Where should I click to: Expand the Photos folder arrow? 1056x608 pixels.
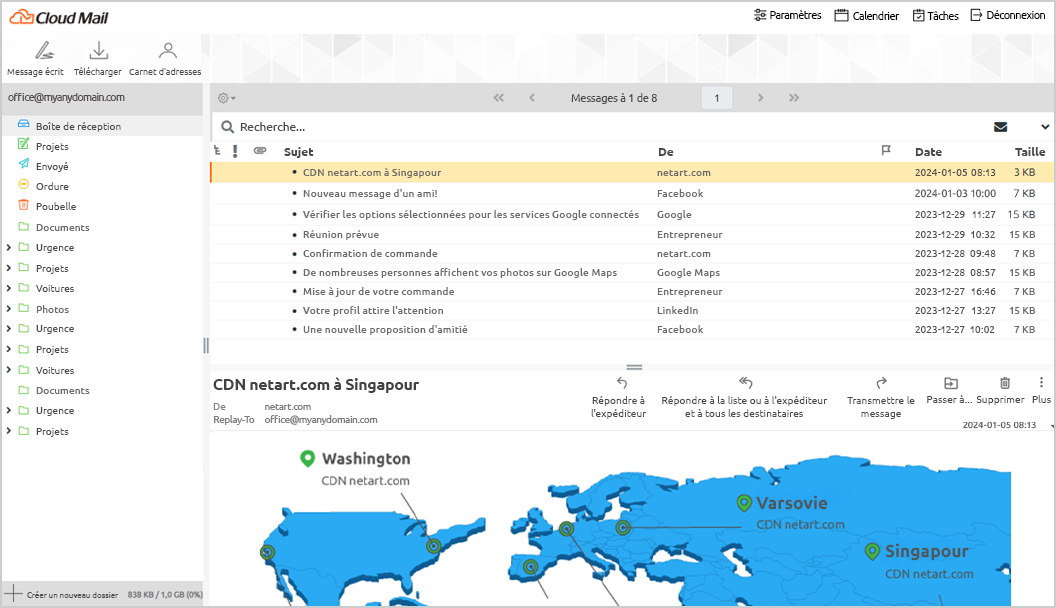click(9, 309)
